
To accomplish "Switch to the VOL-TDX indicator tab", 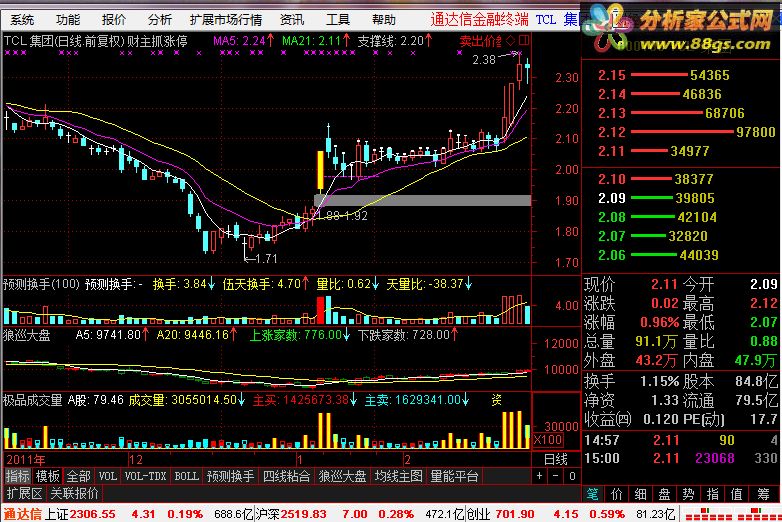I will (145, 477).
